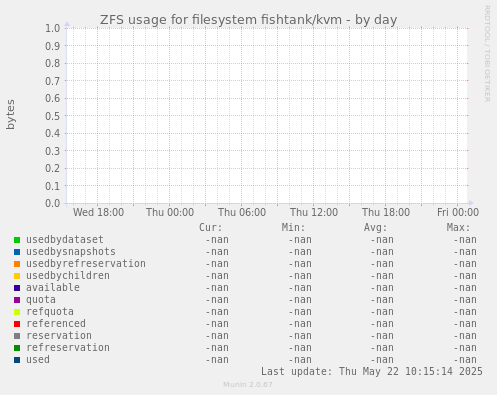Click the Avg: column header
The width and height of the screenshot is (497, 395).
click(x=376, y=228)
